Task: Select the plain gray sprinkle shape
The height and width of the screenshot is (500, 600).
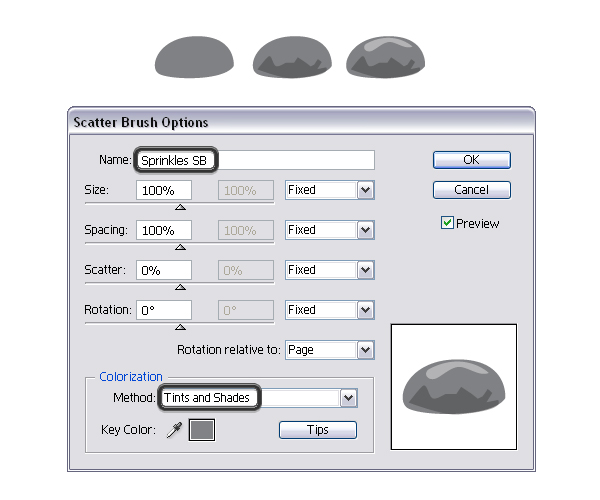Action: click(x=194, y=57)
